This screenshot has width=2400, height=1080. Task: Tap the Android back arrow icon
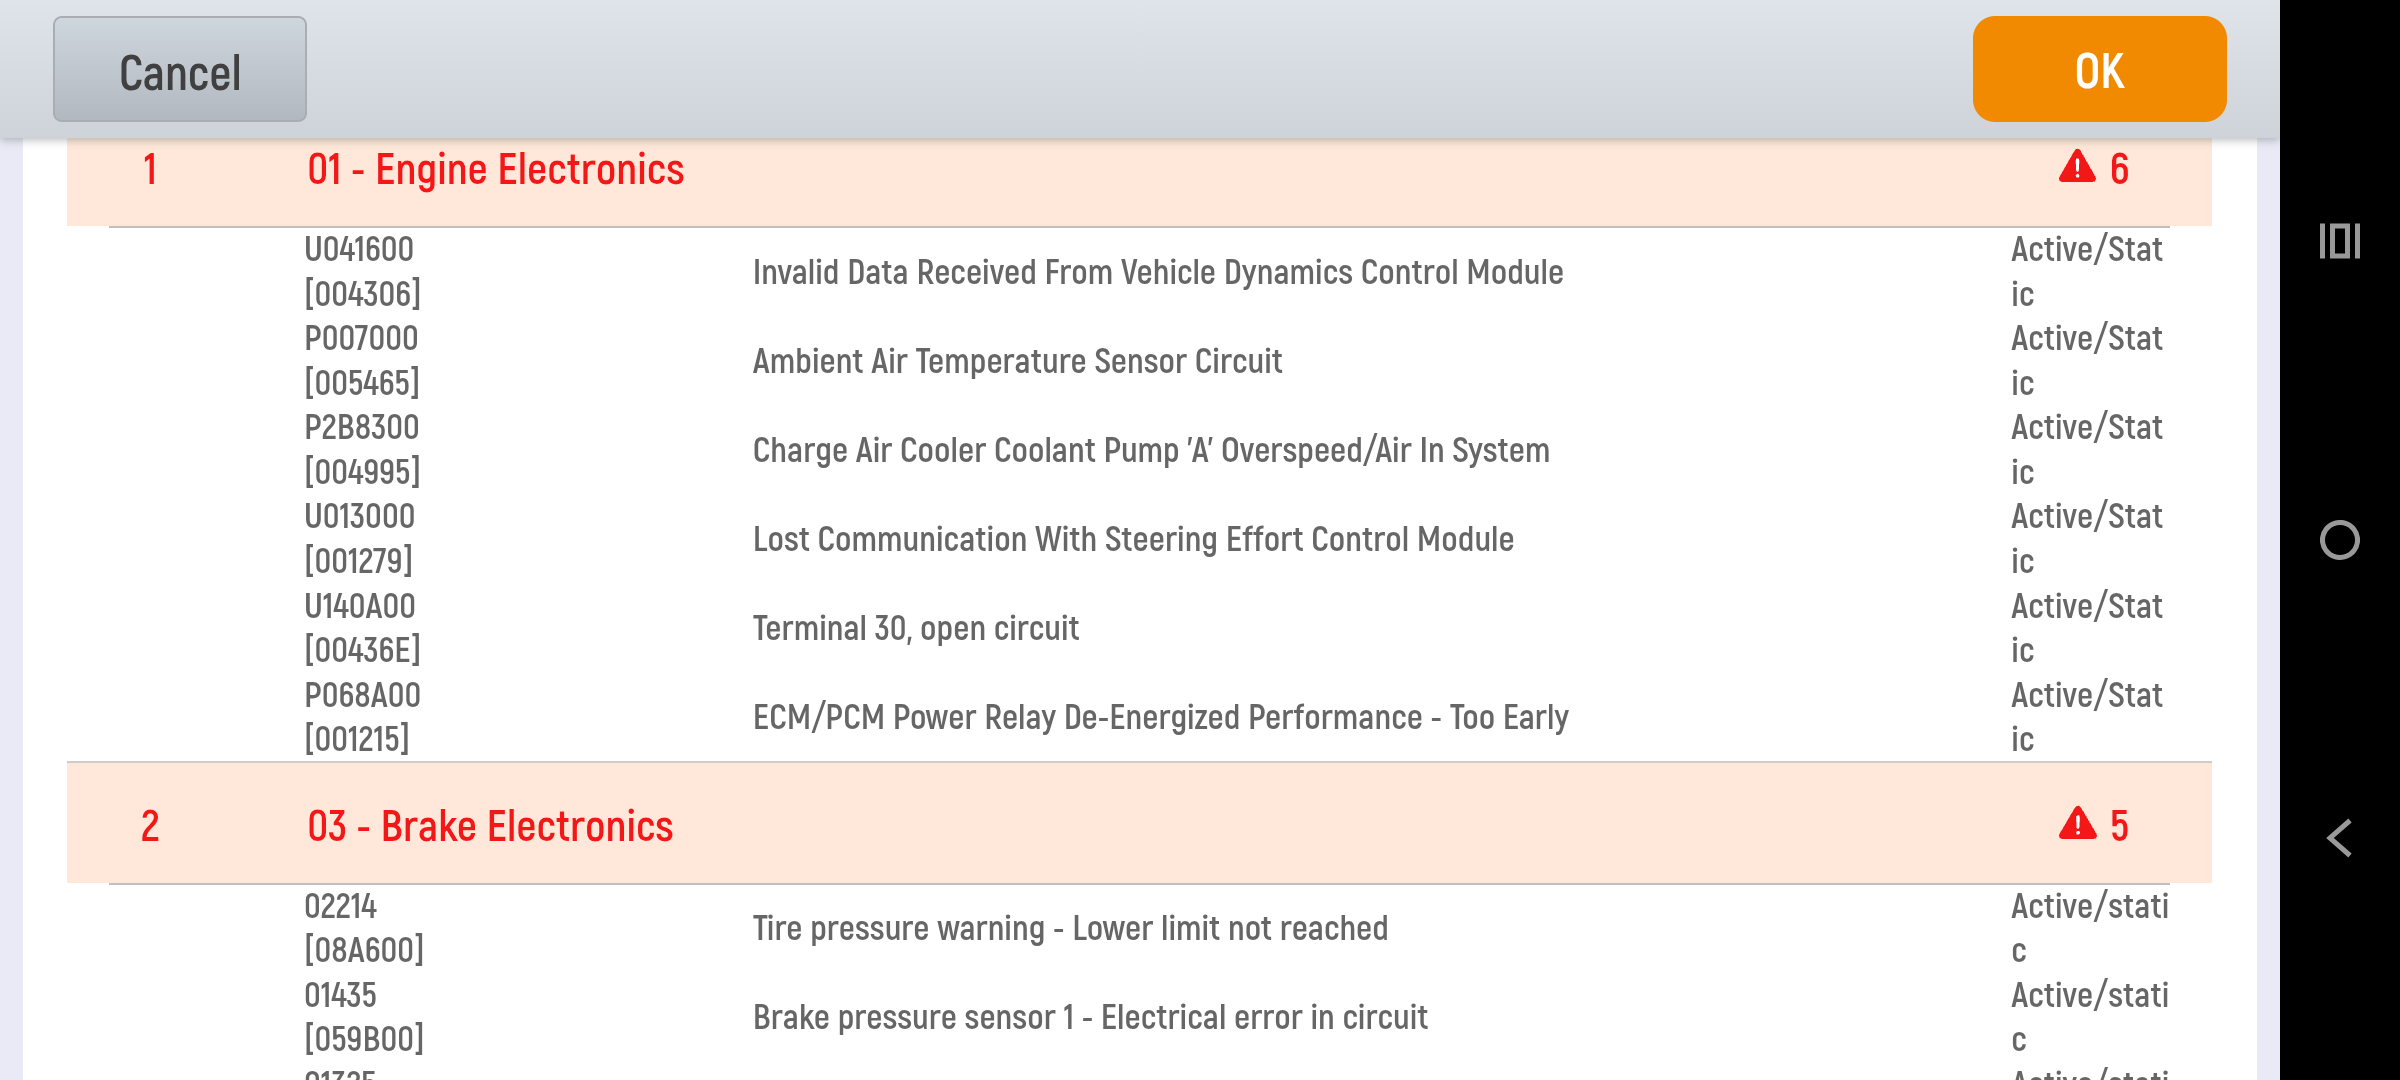tap(2339, 838)
